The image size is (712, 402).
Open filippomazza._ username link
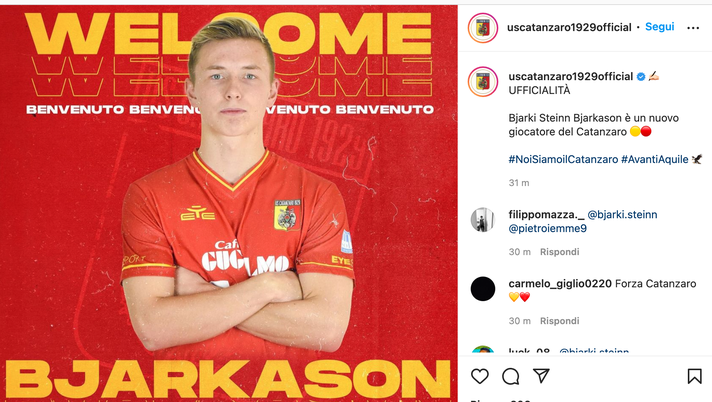546,214
